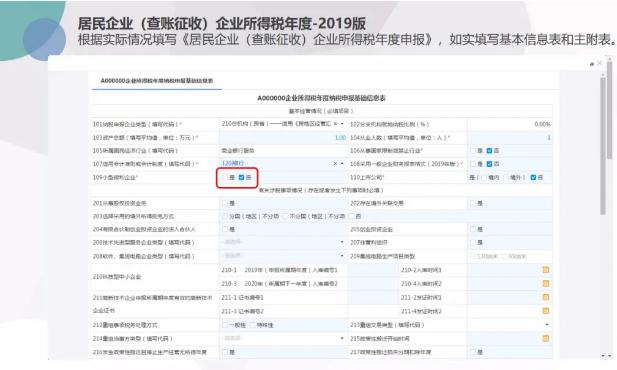The height and width of the screenshot is (370, 617).
Task: Open calendar picker for 210-4 入库时间2
Action: click(x=546, y=284)
